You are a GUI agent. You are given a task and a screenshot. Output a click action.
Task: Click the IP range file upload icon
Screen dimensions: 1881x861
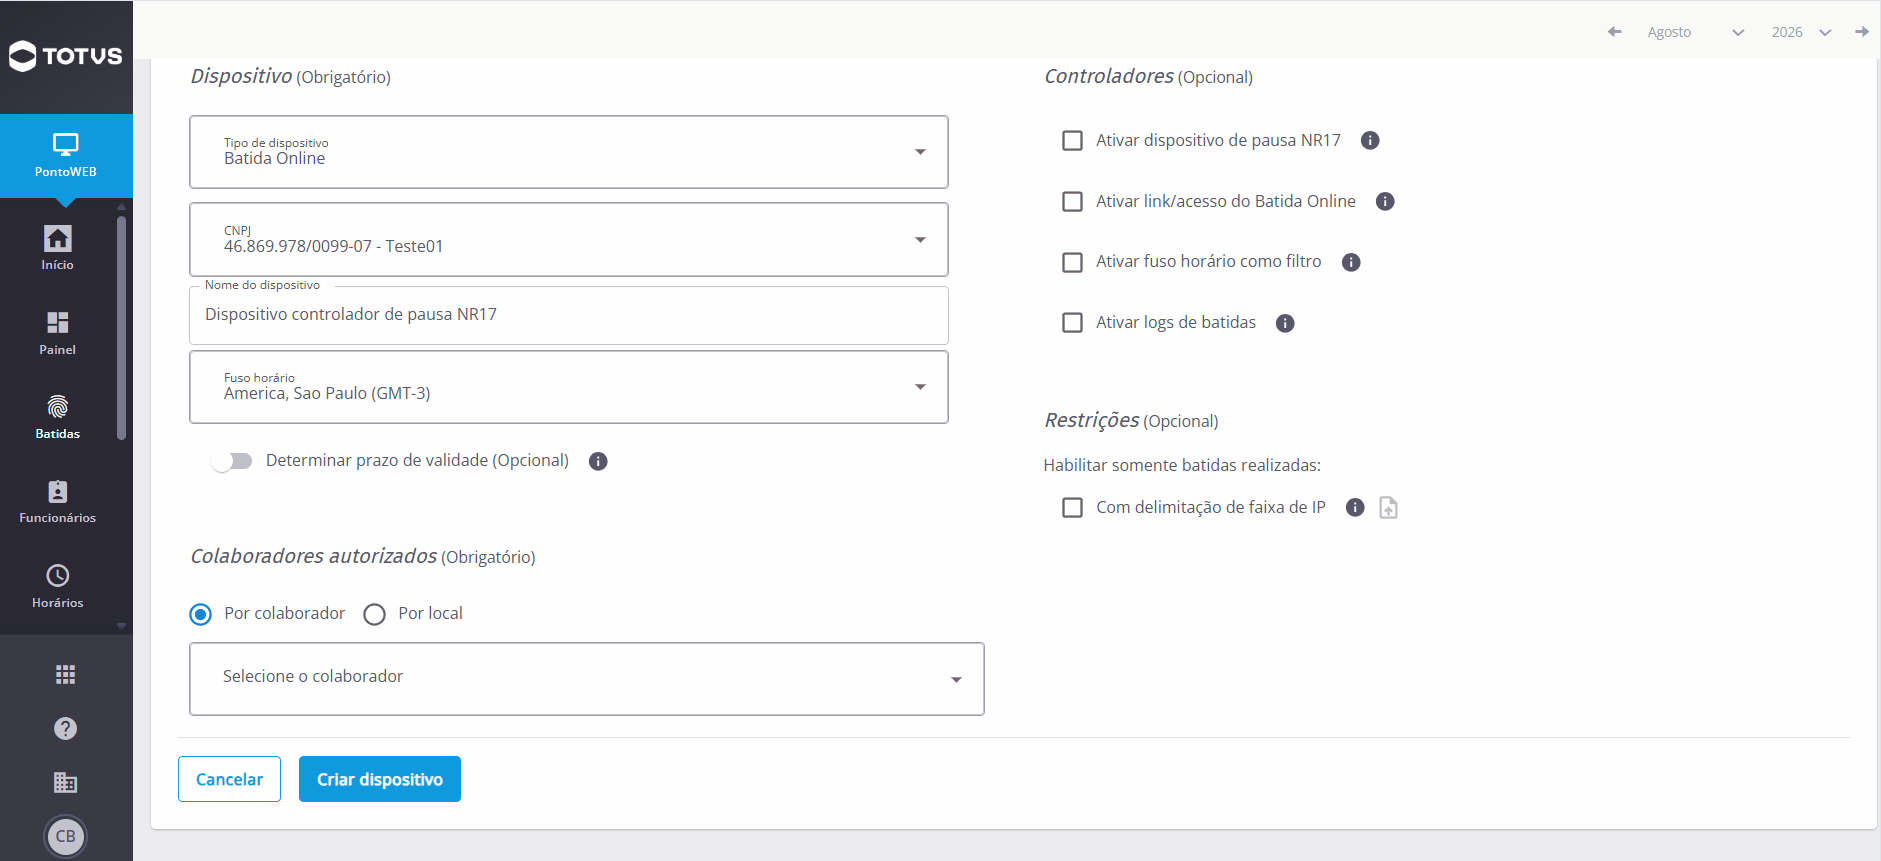pos(1388,508)
